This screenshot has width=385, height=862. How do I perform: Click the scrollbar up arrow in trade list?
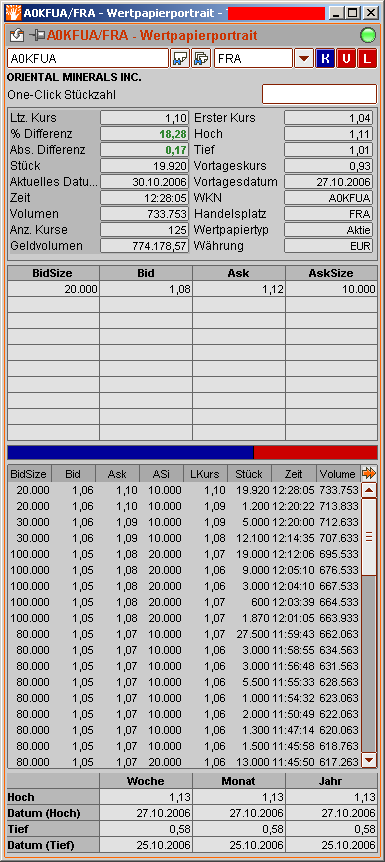coord(369,490)
